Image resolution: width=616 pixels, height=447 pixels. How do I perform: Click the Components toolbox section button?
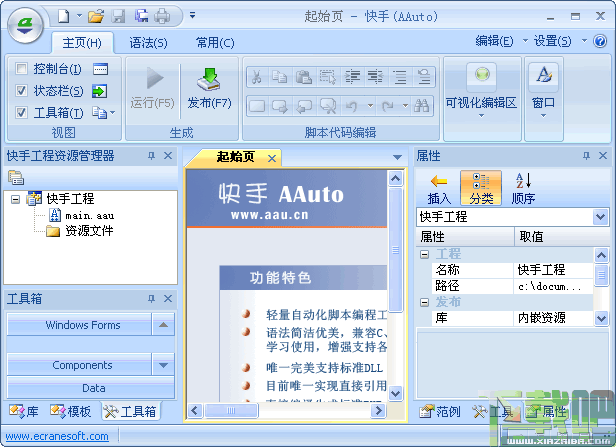click(79, 365)
